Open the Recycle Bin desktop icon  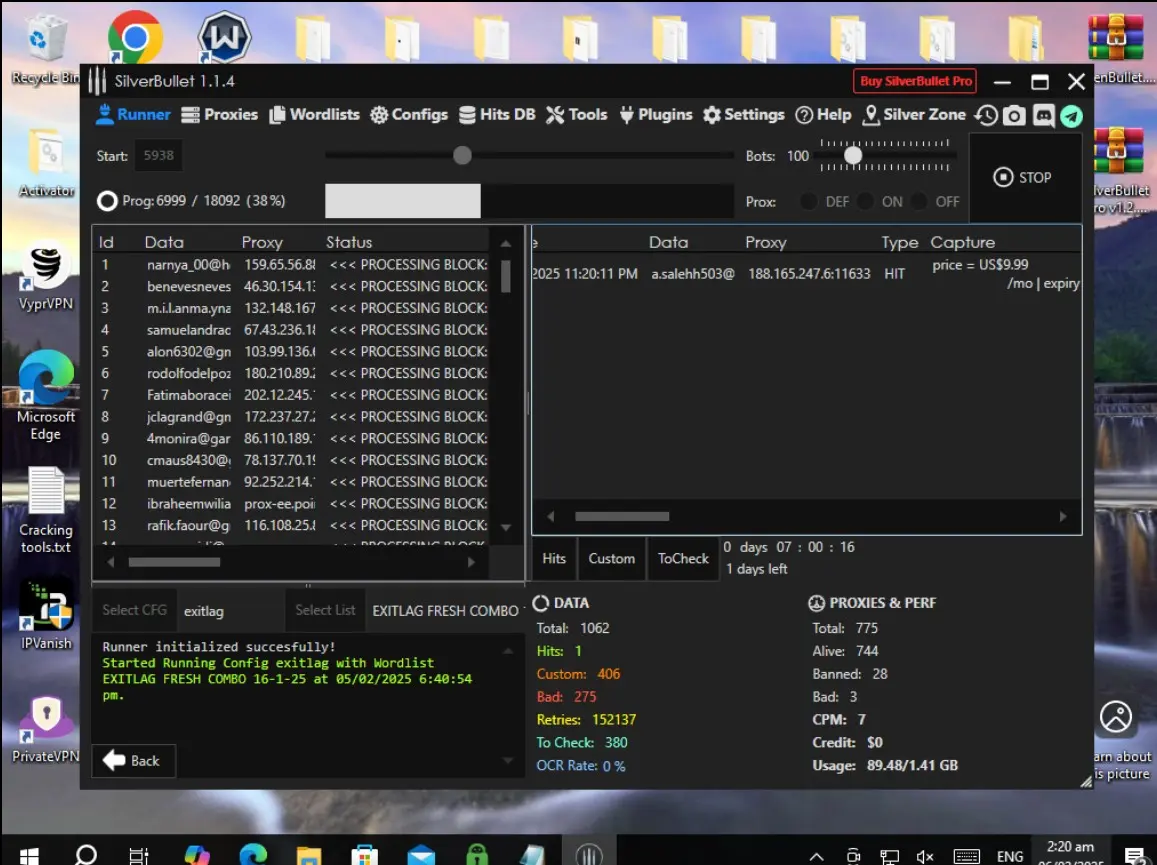click(x=44, y=48)
